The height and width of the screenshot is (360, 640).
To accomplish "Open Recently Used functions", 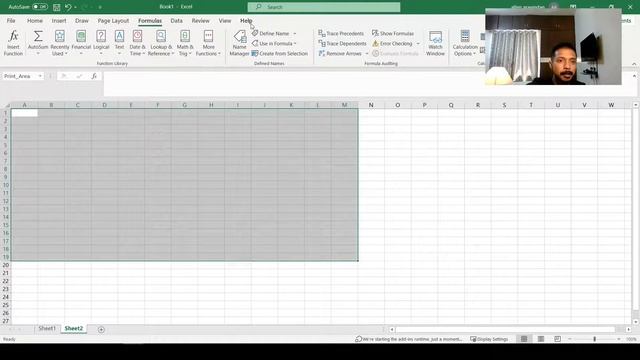I will [60, 43].
